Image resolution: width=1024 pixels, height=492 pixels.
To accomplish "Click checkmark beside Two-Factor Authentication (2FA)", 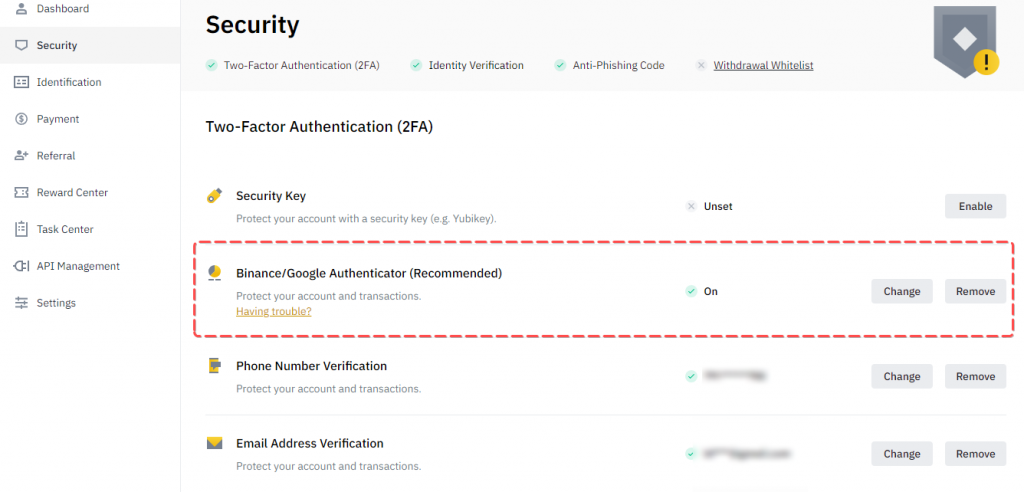I will pyautogui.click(x=212, y=65).
